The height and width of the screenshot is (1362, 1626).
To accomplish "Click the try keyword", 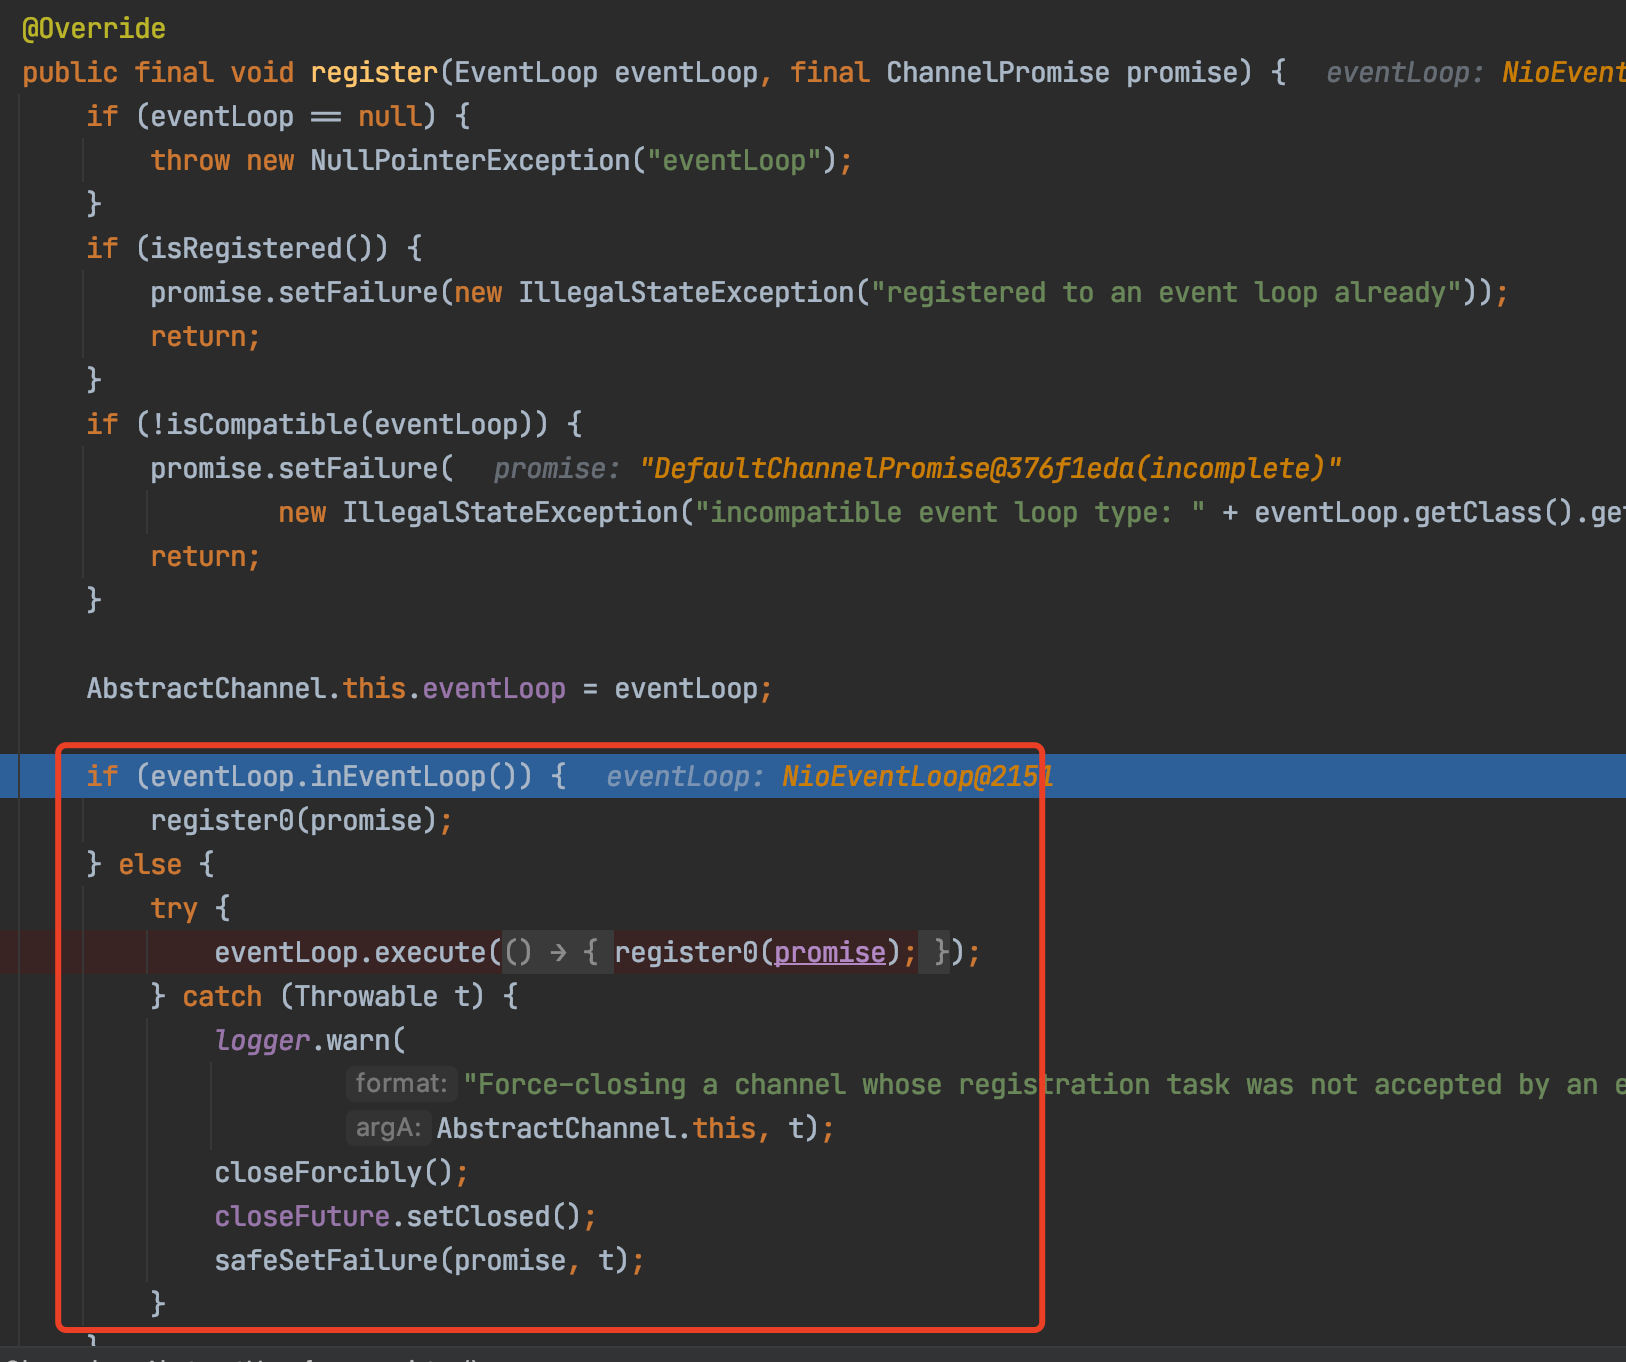I will (x=174, y=908).
